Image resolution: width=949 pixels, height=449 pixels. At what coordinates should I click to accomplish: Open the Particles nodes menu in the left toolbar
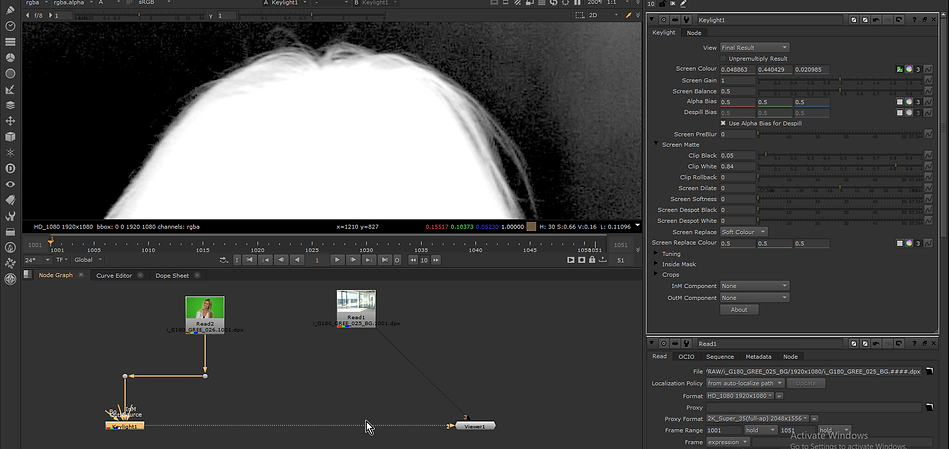(x=10, y=152)
